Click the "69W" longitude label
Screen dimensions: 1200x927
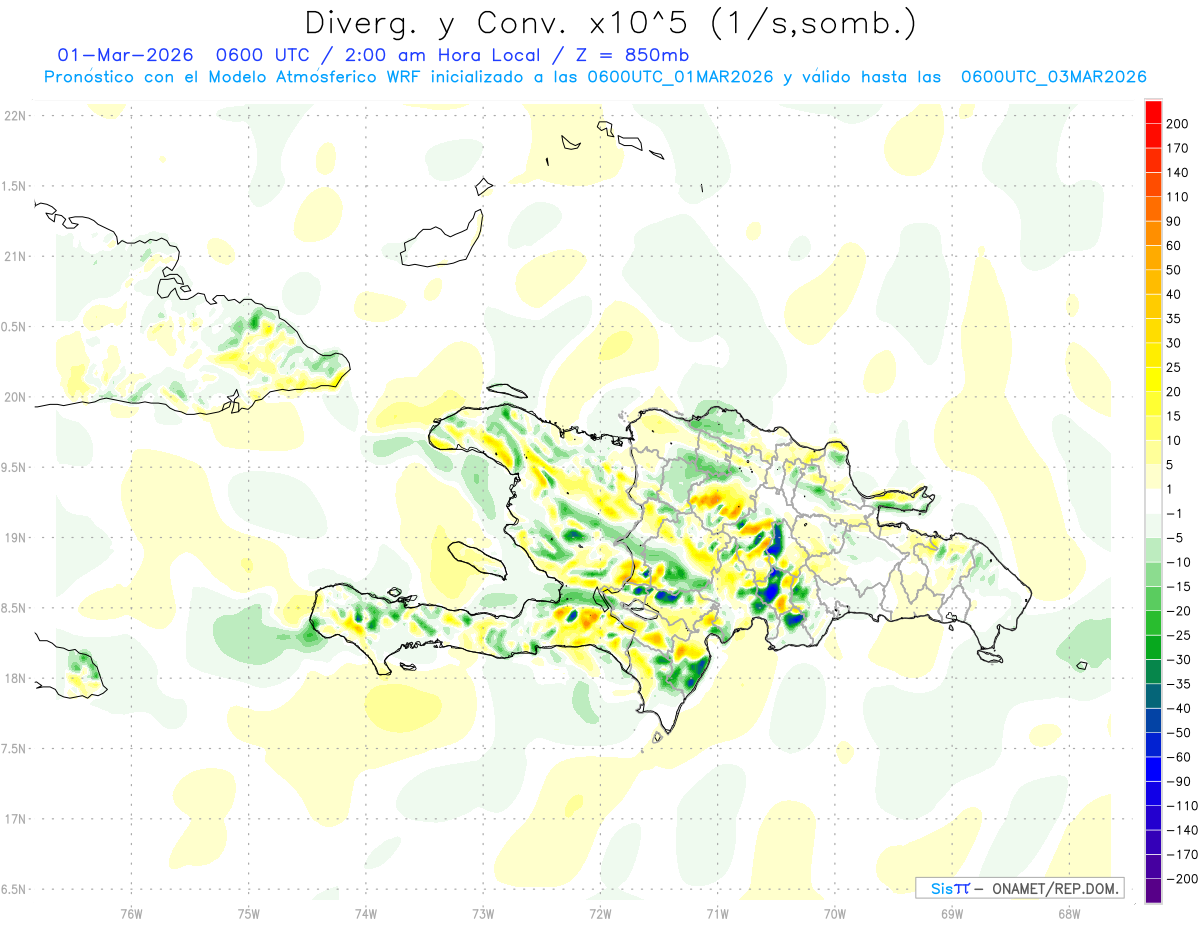(x=951, y=913)
